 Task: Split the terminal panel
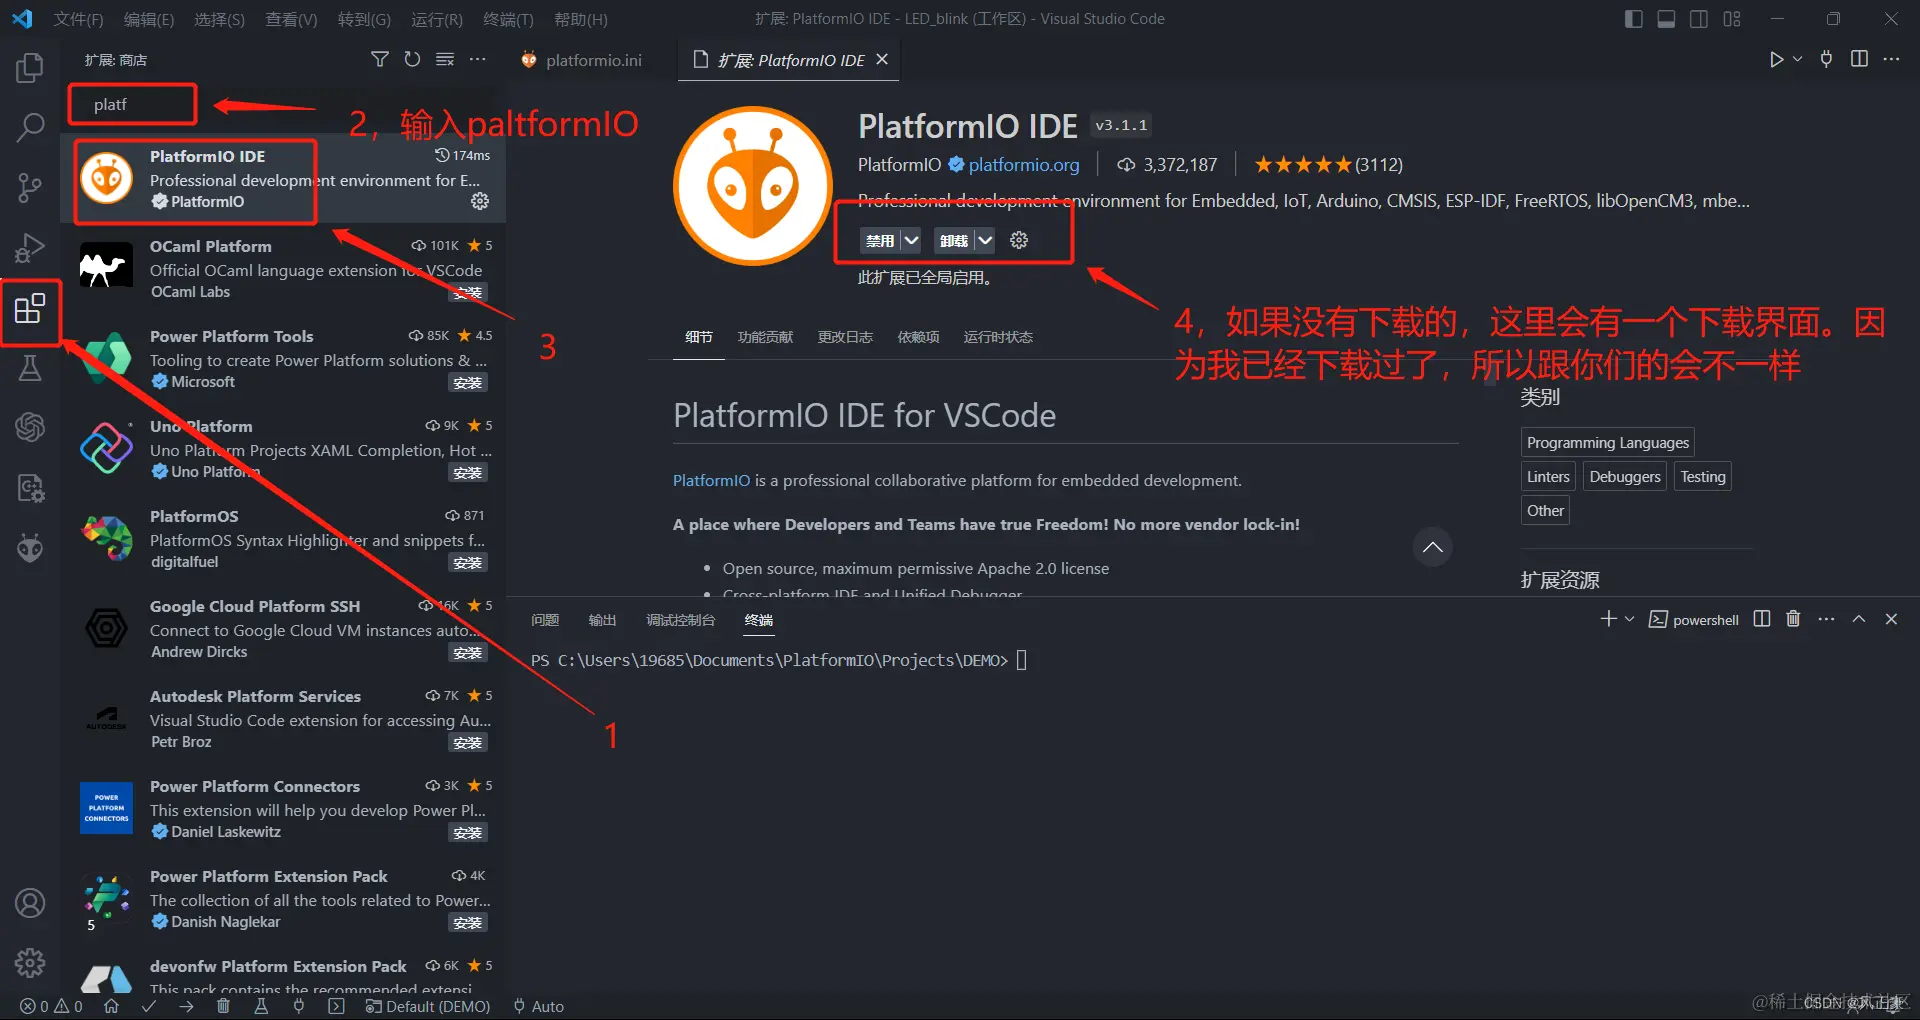point(1762,619)
